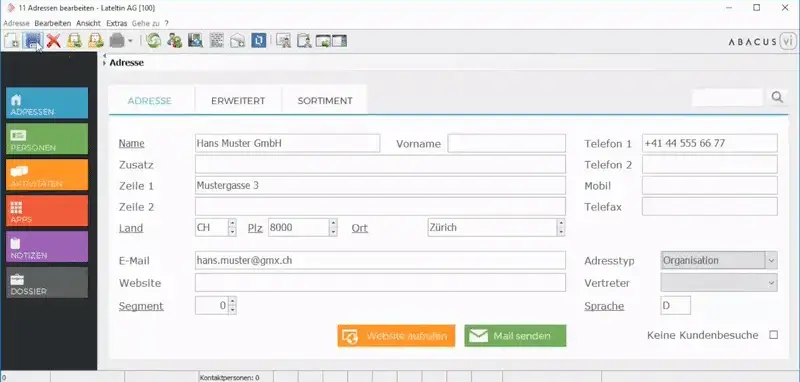800x382 pixels.
Task: Click the Website aufrufen button
Action: tap(396, 336)
